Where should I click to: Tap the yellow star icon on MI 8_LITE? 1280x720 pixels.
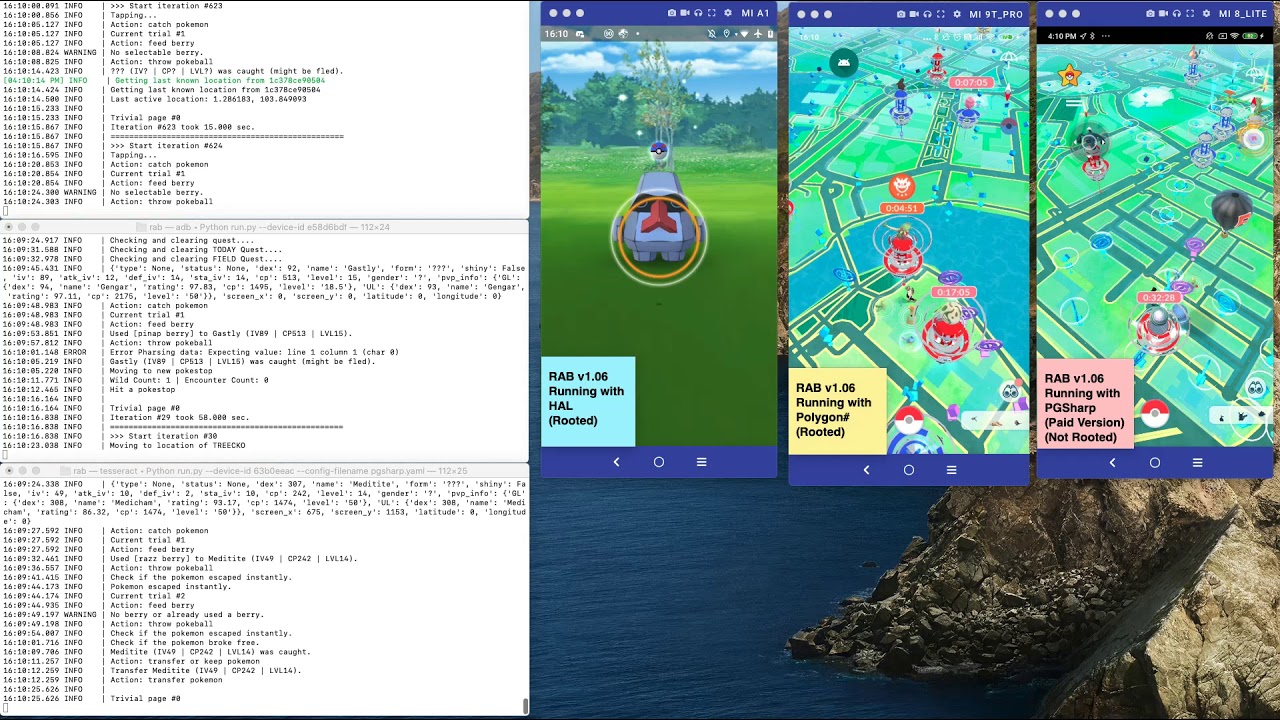[1069, 75]
